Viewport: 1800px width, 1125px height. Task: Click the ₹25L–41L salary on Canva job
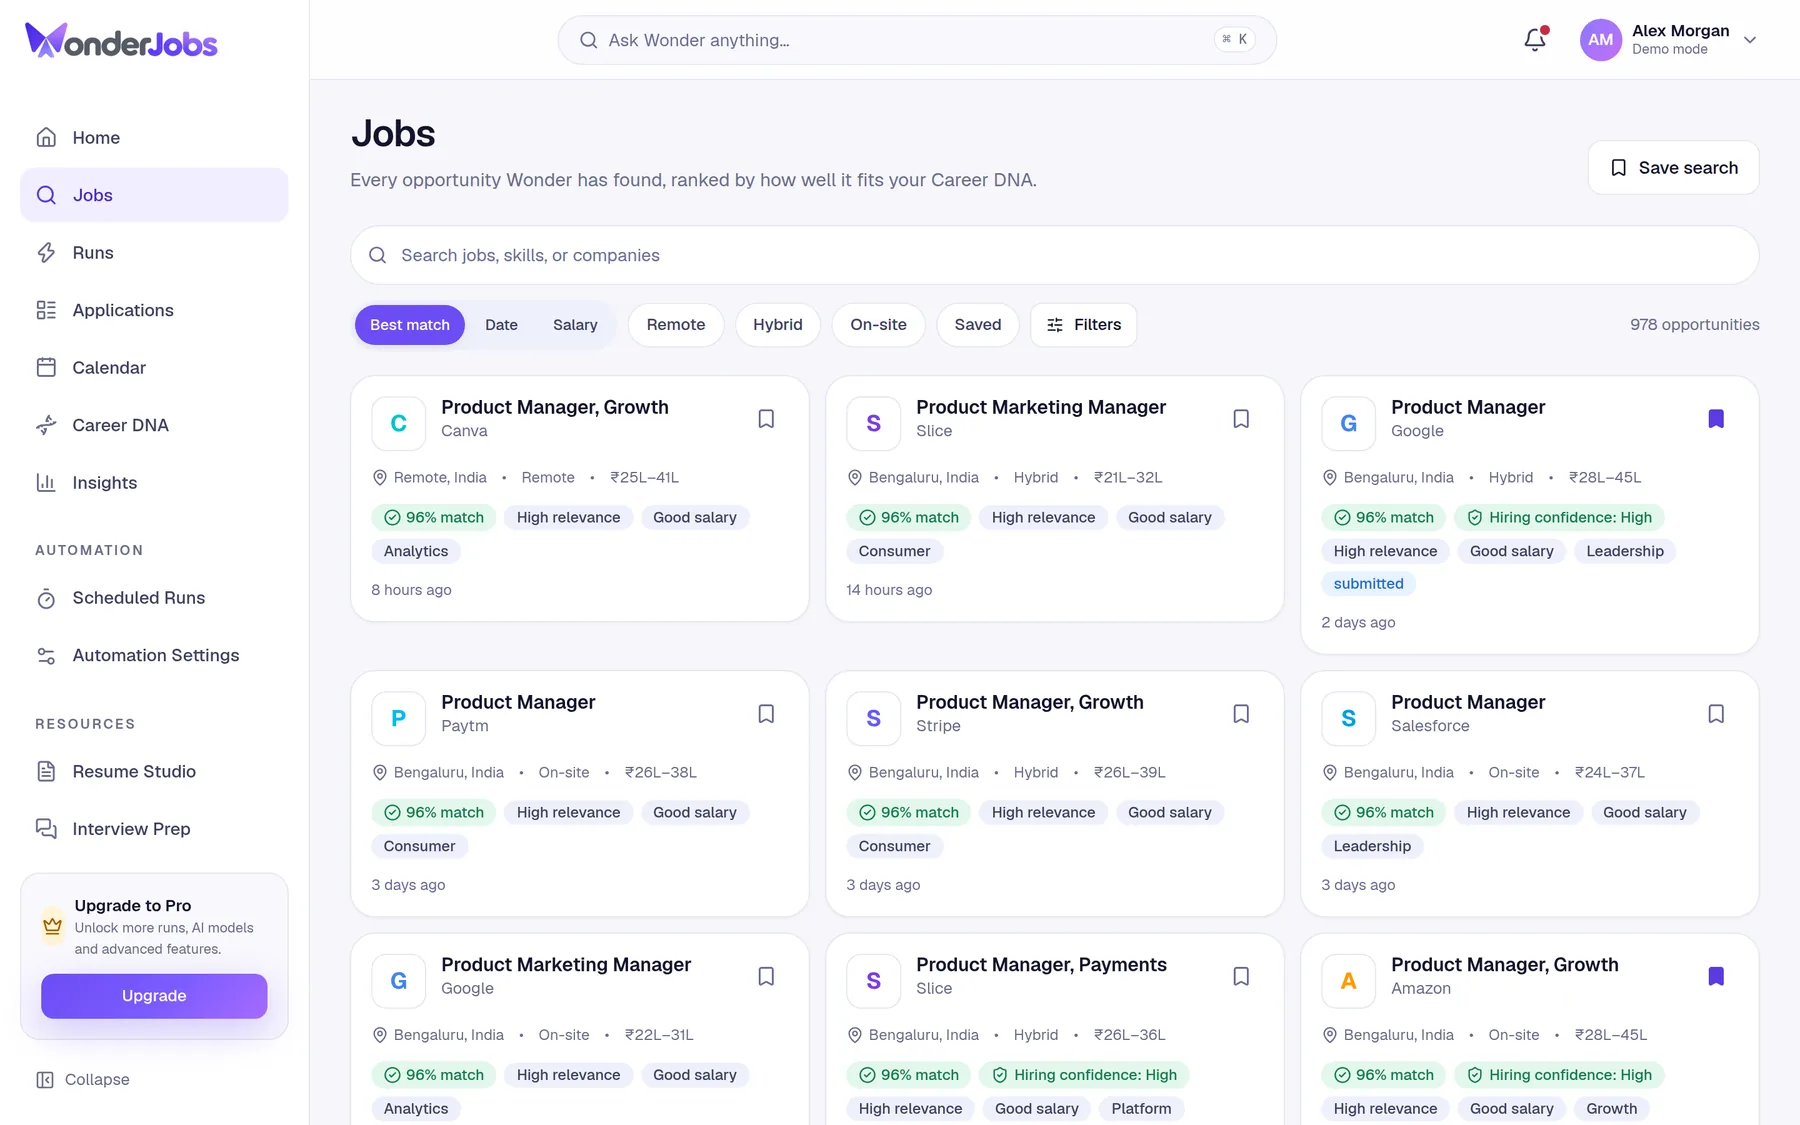(x=645, y=478)
